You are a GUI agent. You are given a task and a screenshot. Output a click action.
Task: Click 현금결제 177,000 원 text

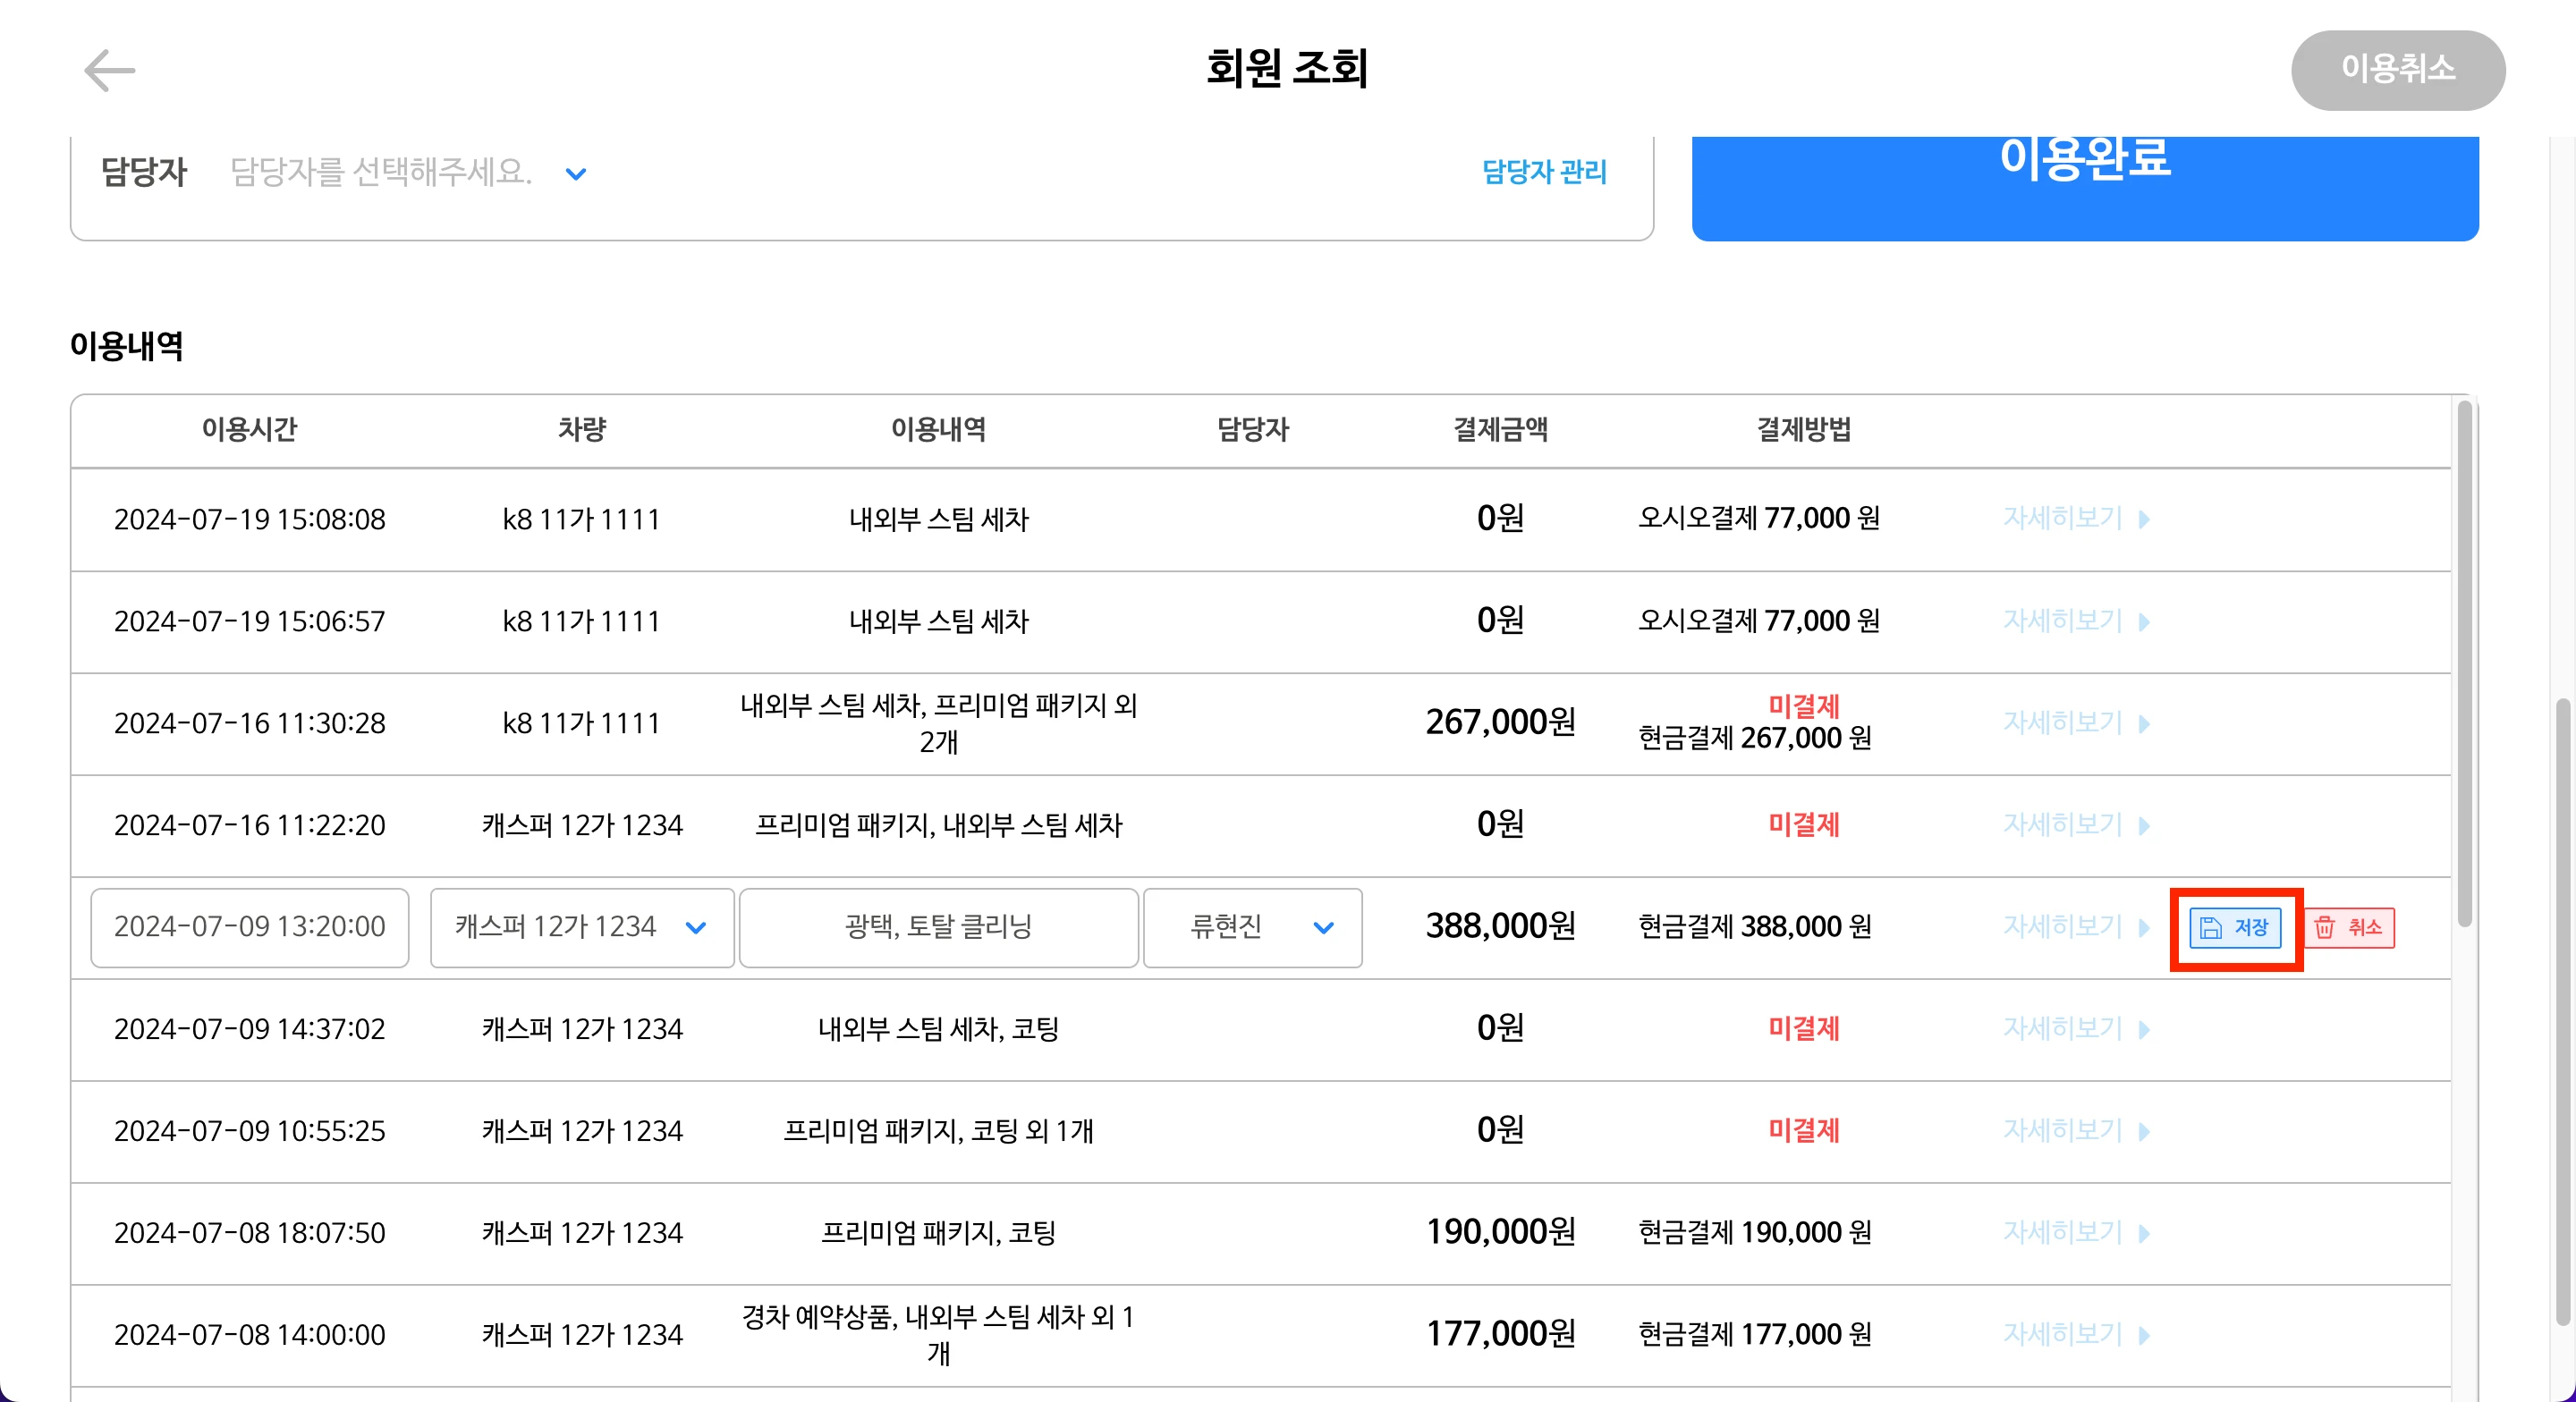coord(1755,1335)
